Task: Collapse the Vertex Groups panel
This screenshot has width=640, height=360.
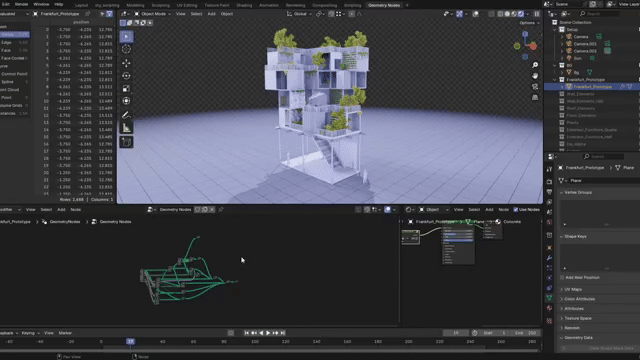Action: [x=578, y=192]
